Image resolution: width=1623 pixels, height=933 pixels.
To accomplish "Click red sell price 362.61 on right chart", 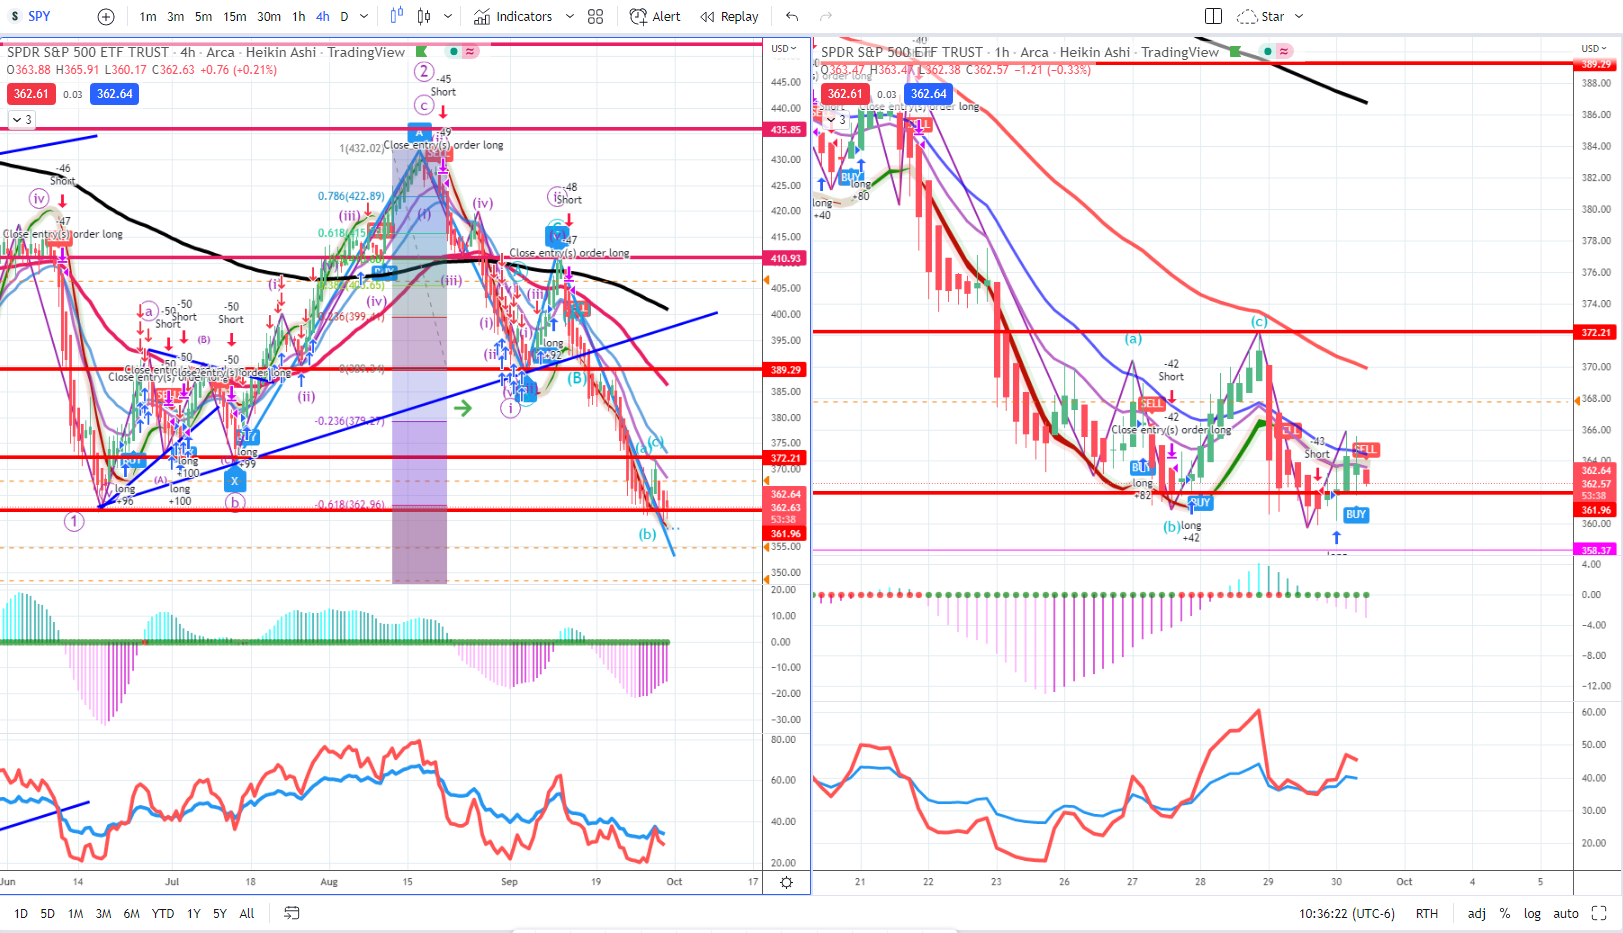I will (845, 94).
